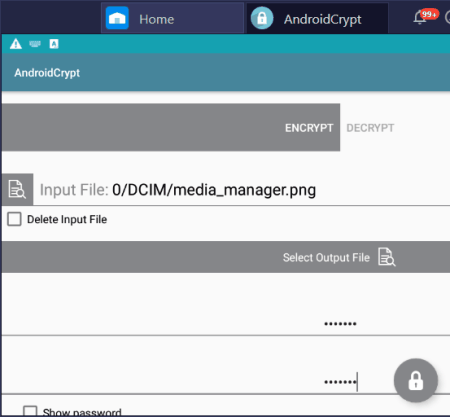Switch to DECRYPT mode
Screen dimensions: 450x417
[370, 128]
